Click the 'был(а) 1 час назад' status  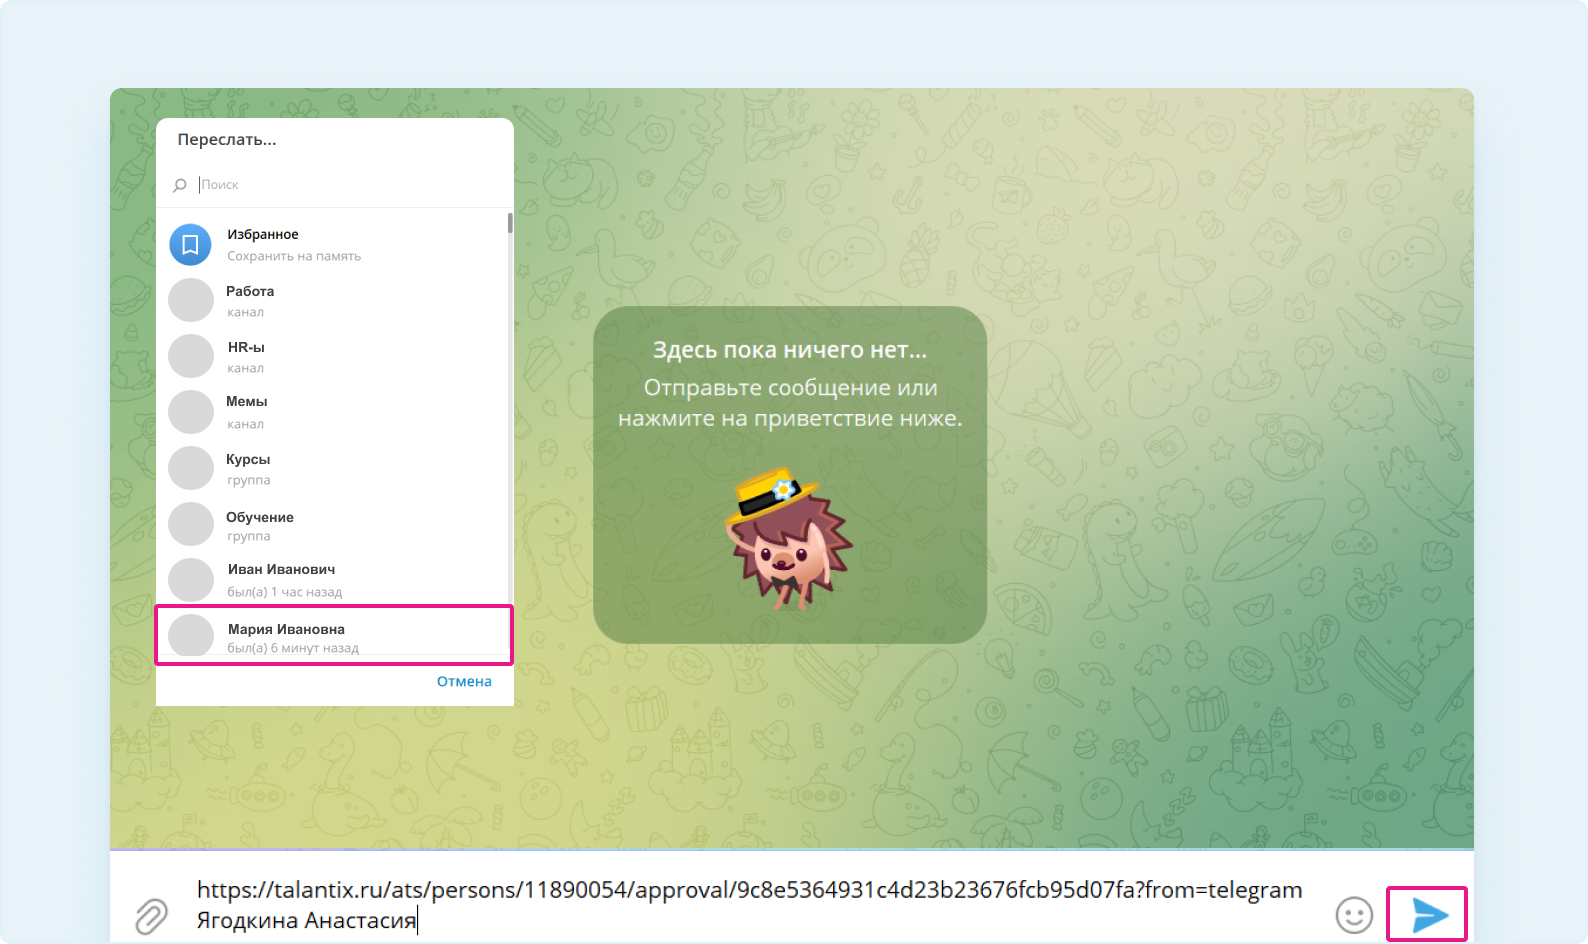coord(285,592)
